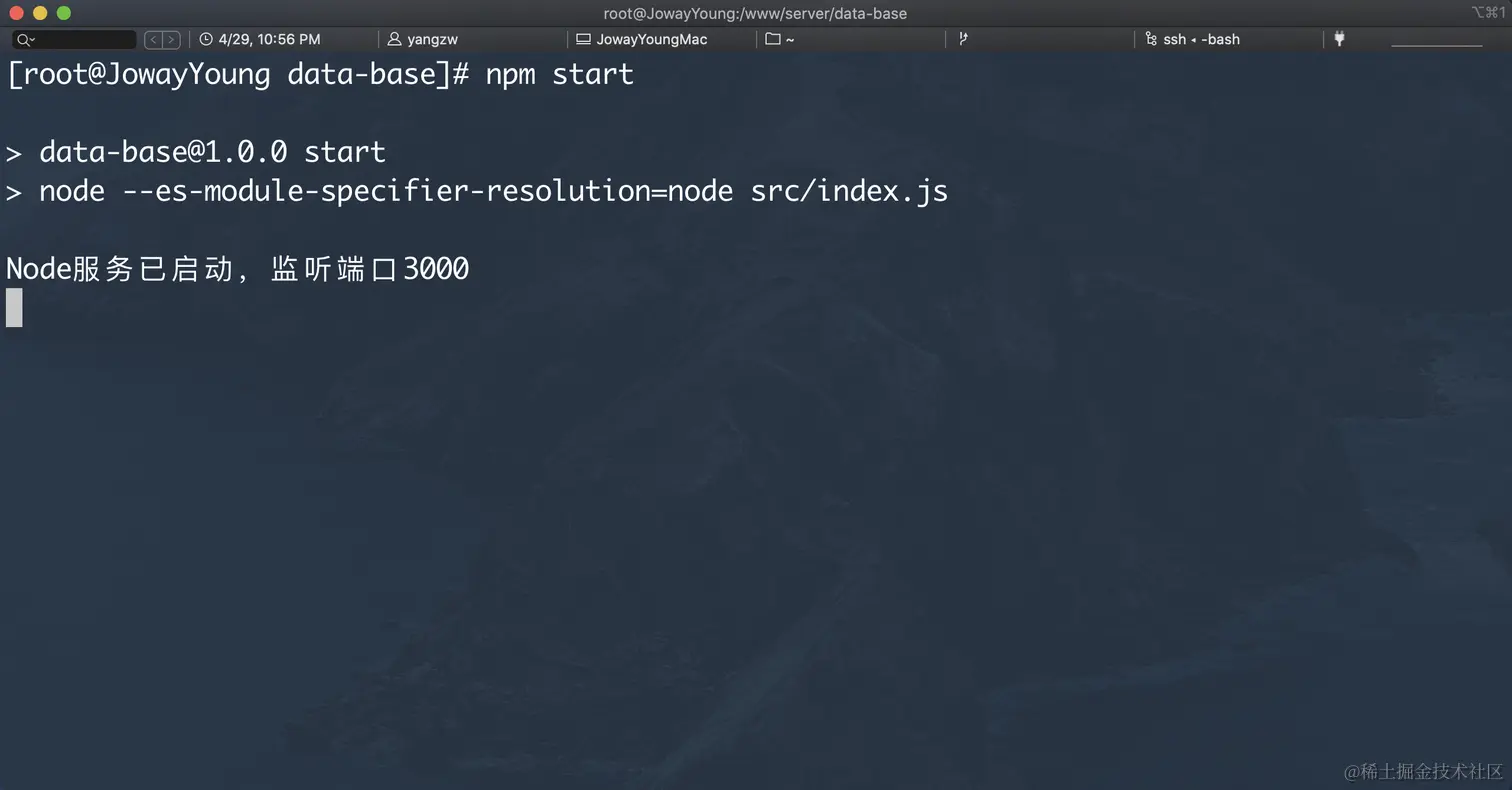Click the git branch icon in status bar
This screenshot has width=1512, height=790.
963,39
